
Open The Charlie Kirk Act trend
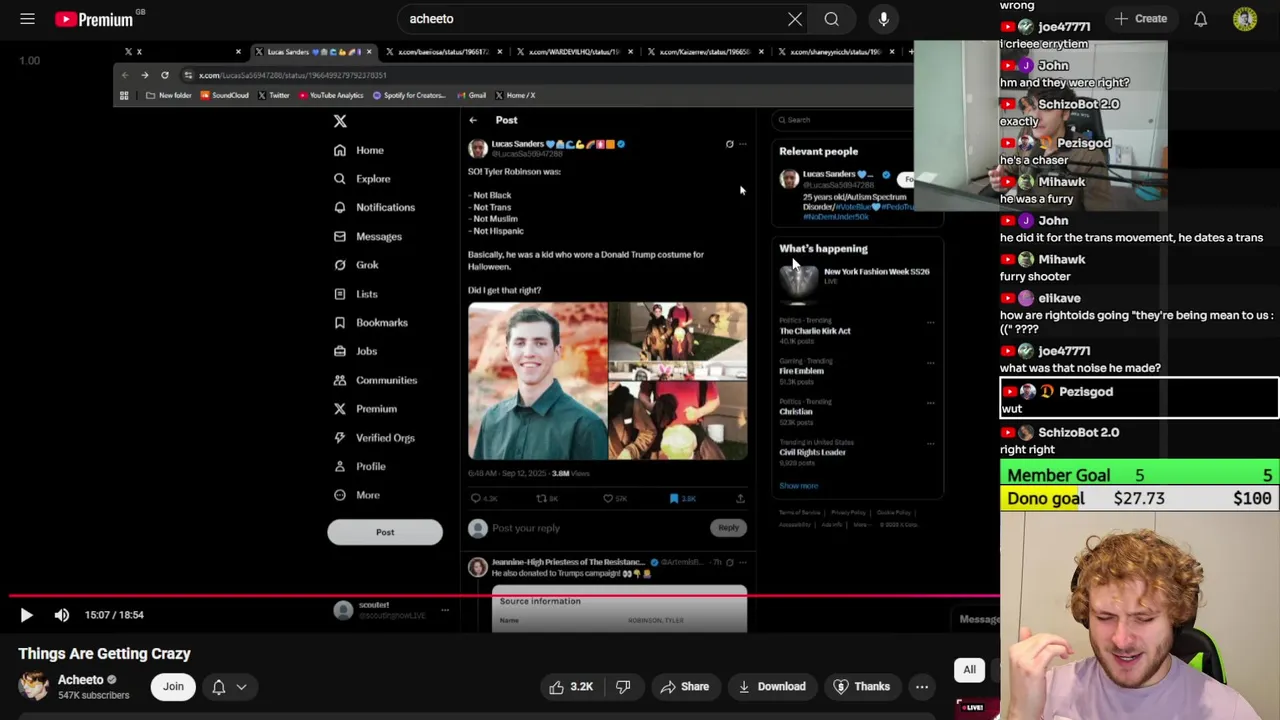click(815, 331)
